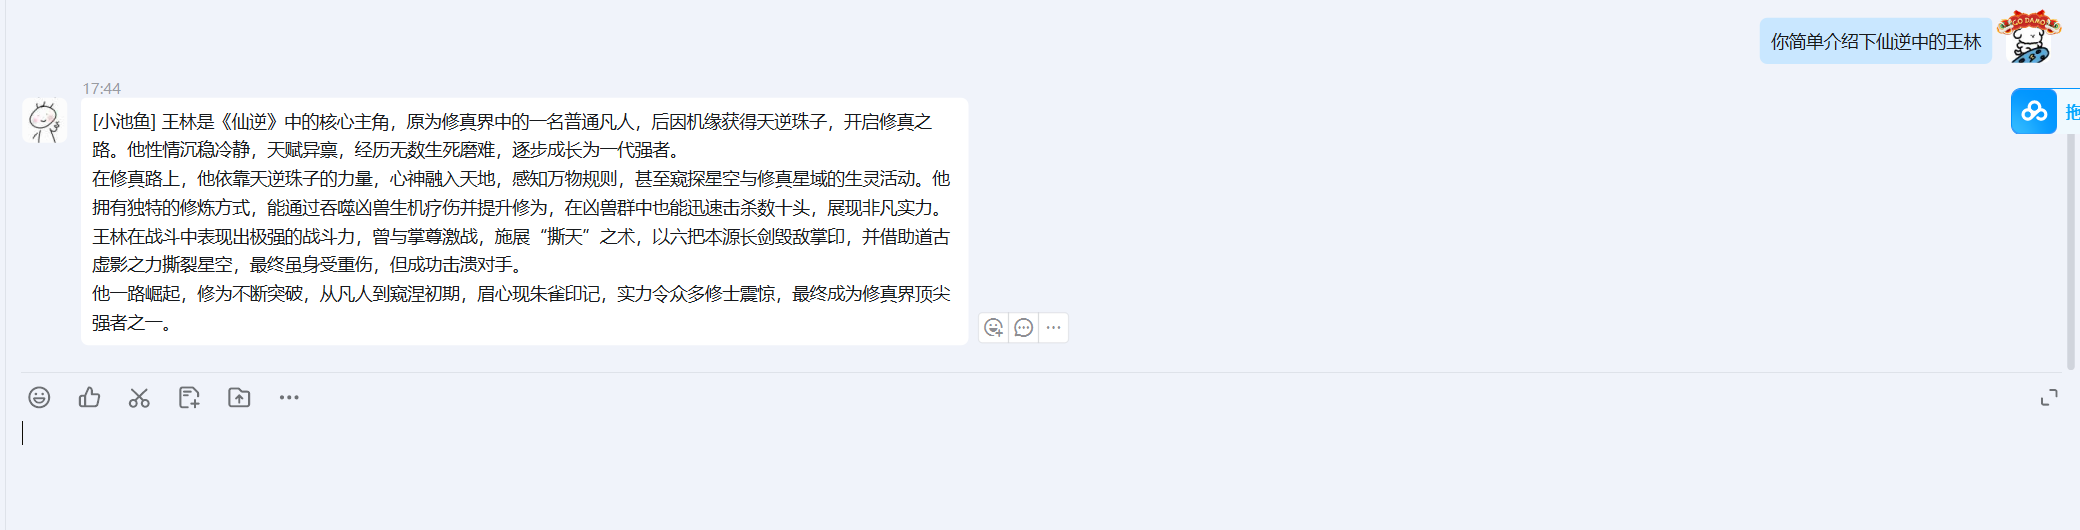This screenshot has height=530, width=2080.
Task: Open the reply message's three-dot more menu
Action: [1053, 328]
